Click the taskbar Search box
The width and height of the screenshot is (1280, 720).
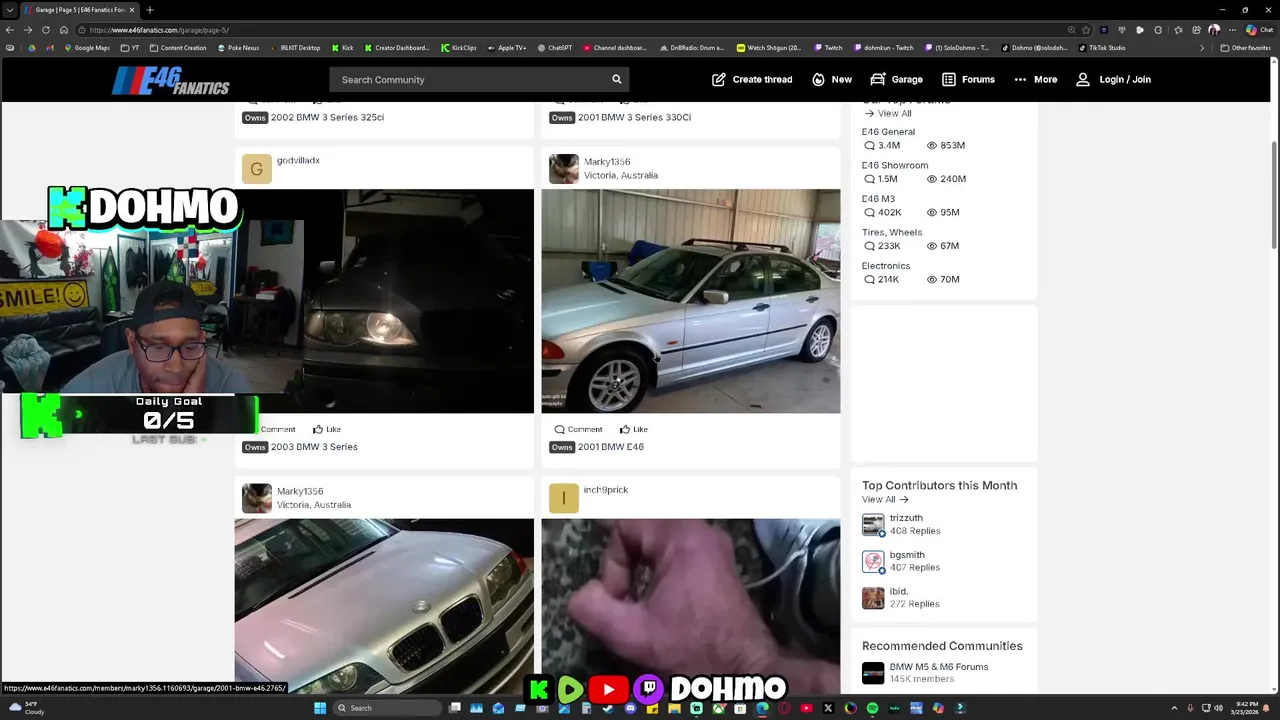tap(387, 708)
